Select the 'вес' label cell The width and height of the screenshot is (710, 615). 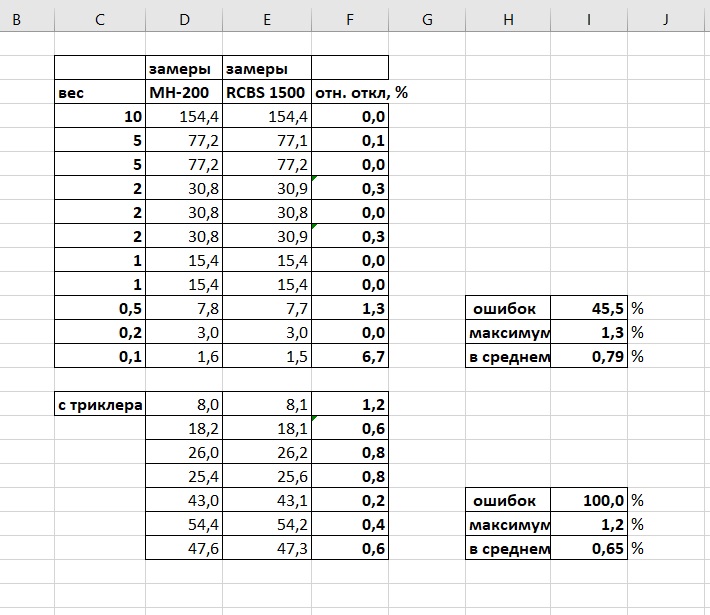point(100,93)
